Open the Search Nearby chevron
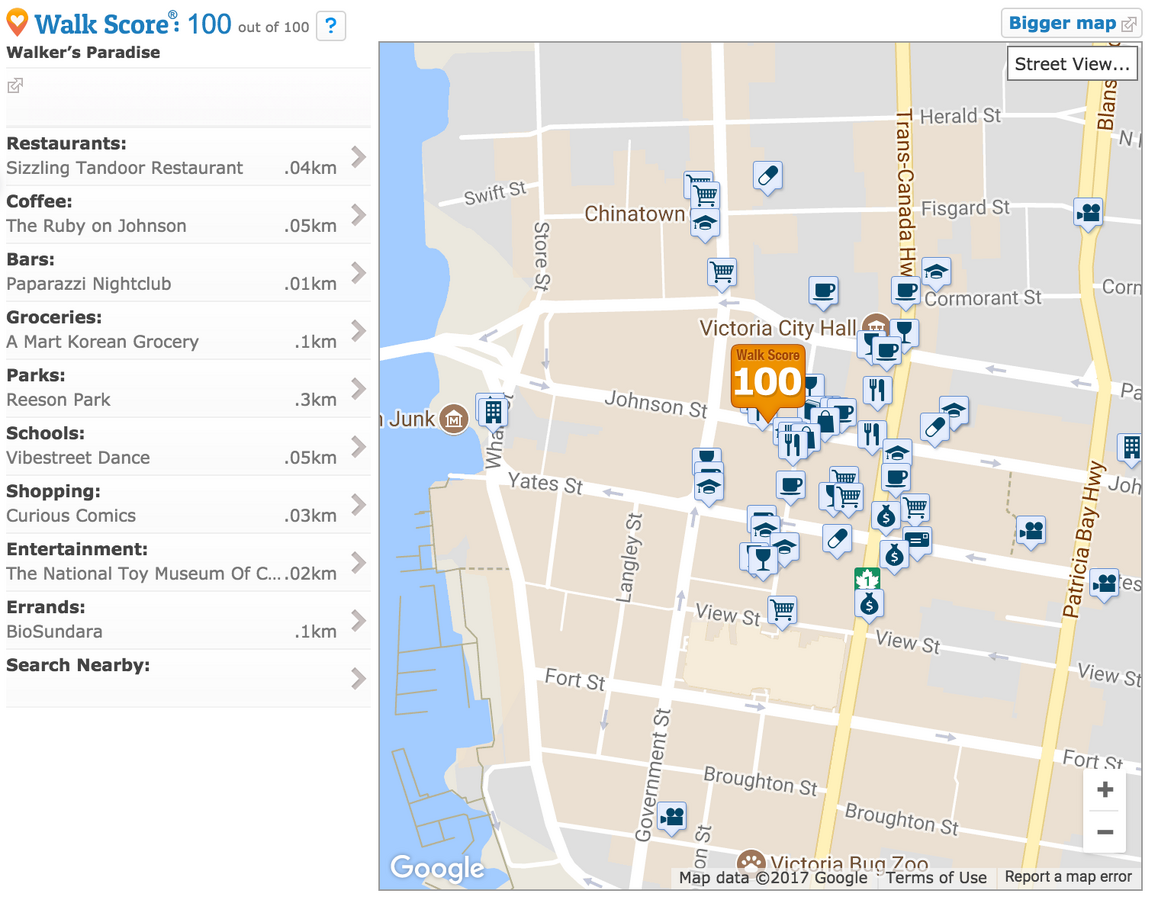Image resolution: width=1158 pixels, height=900 pixels. 358,679
